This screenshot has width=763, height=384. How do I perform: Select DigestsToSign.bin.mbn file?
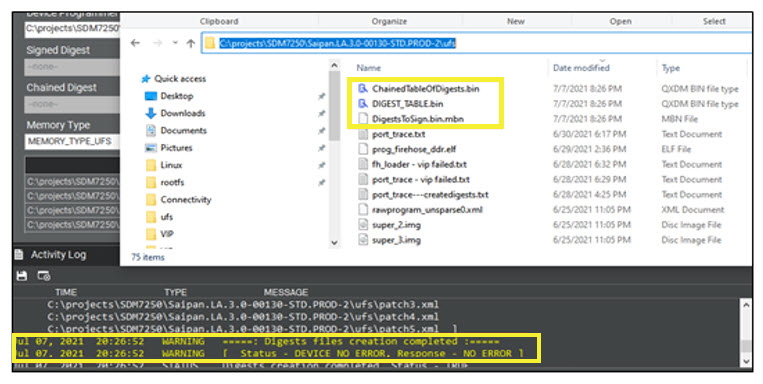click(418, 119)
